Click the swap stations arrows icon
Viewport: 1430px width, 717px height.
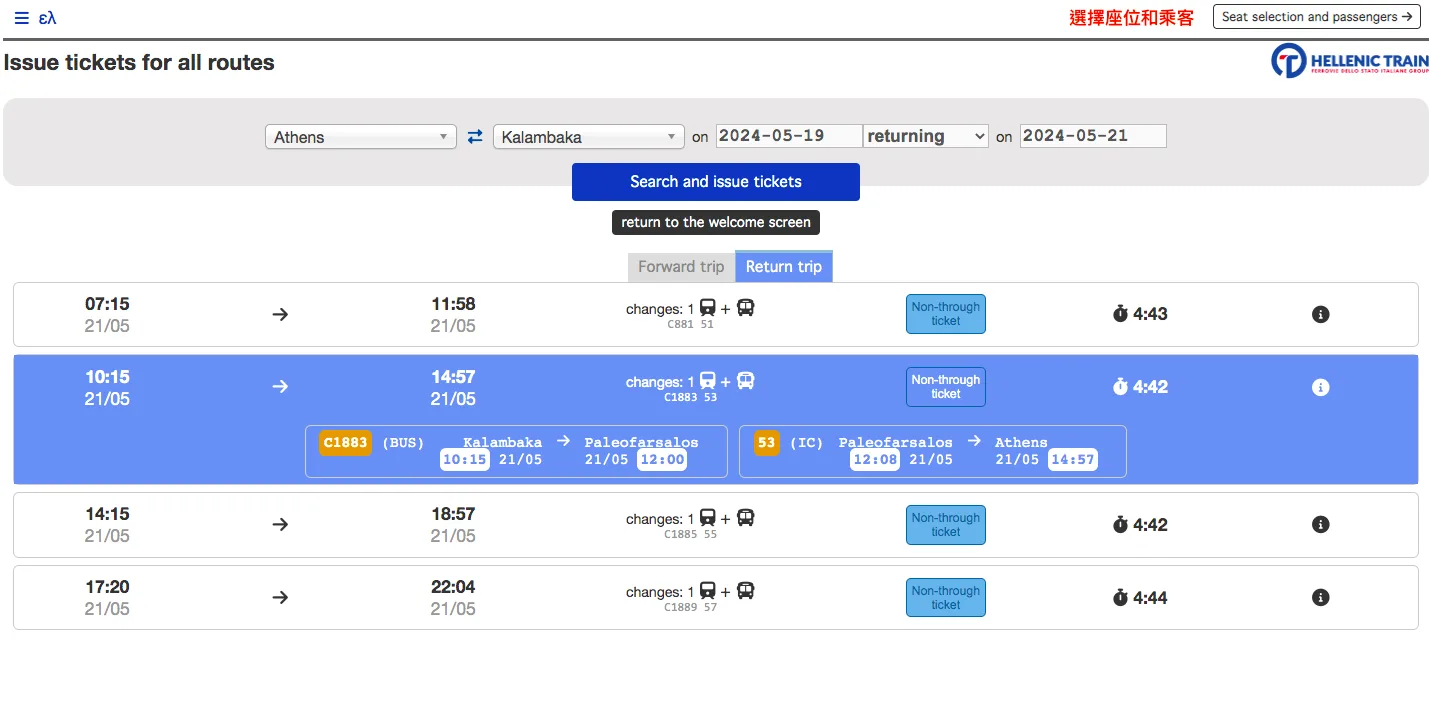point(475,137)
